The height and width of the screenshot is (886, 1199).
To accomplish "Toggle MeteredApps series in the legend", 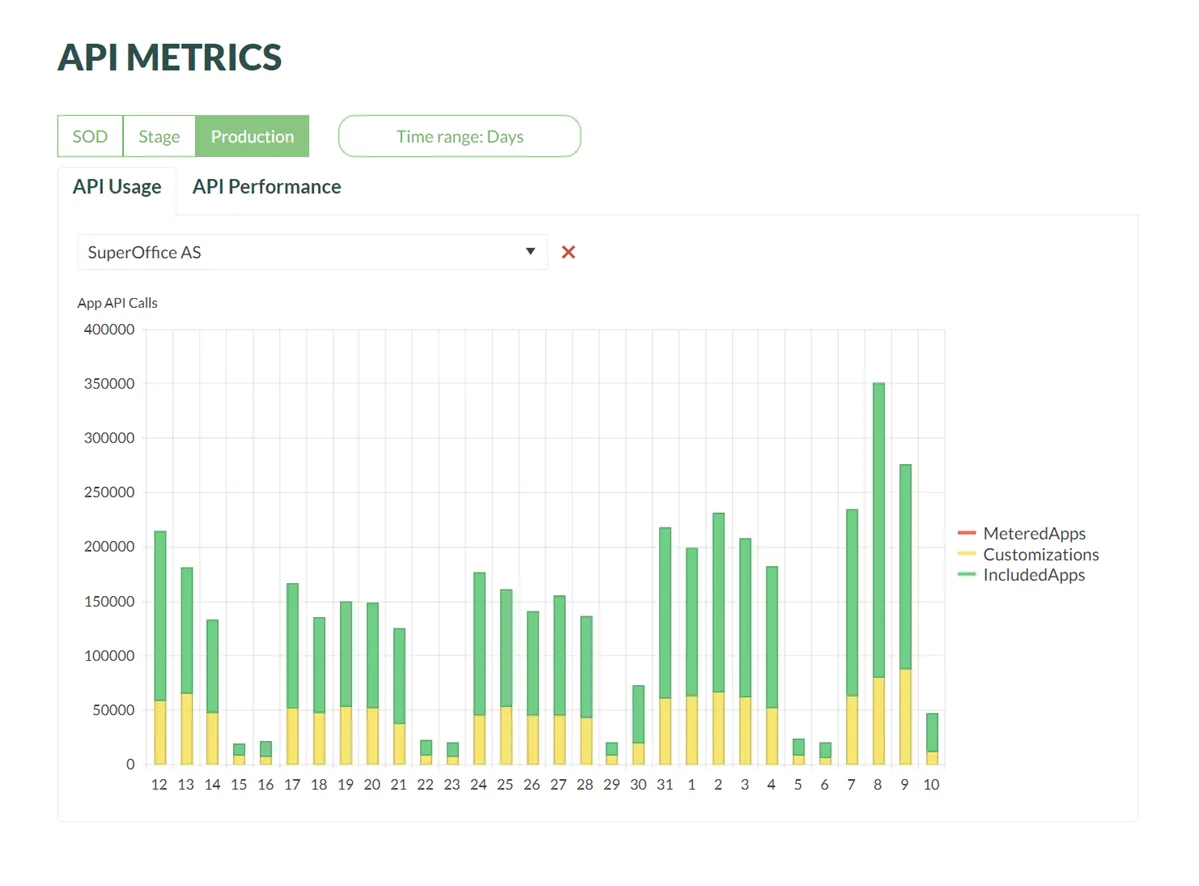I will 1034,534.
